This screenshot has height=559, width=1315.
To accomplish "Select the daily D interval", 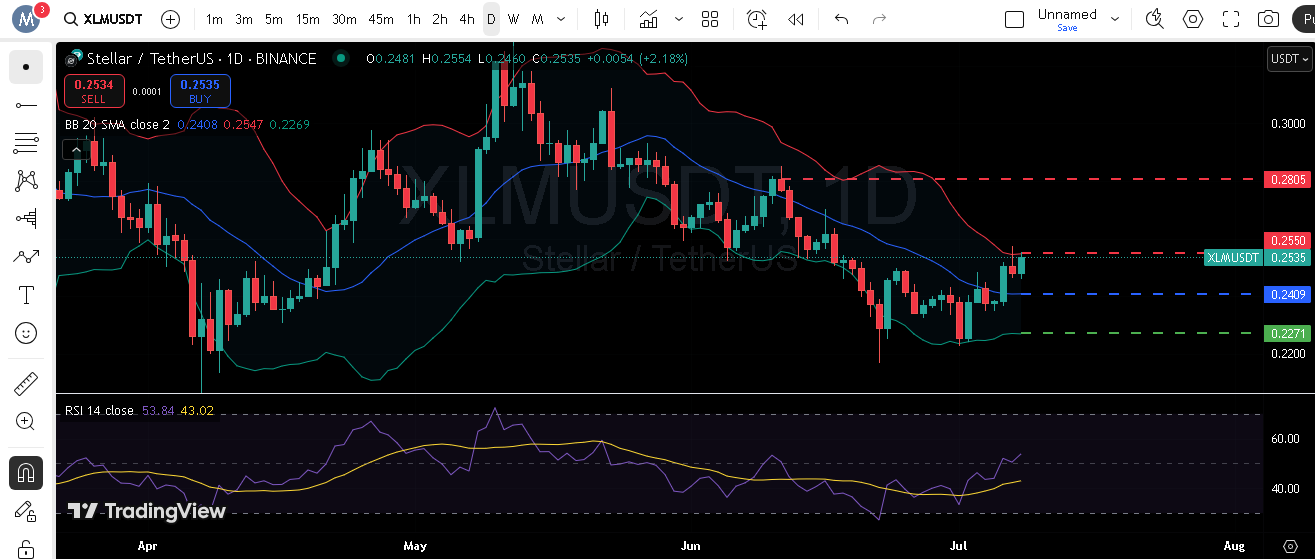I will tap(491, 19).
